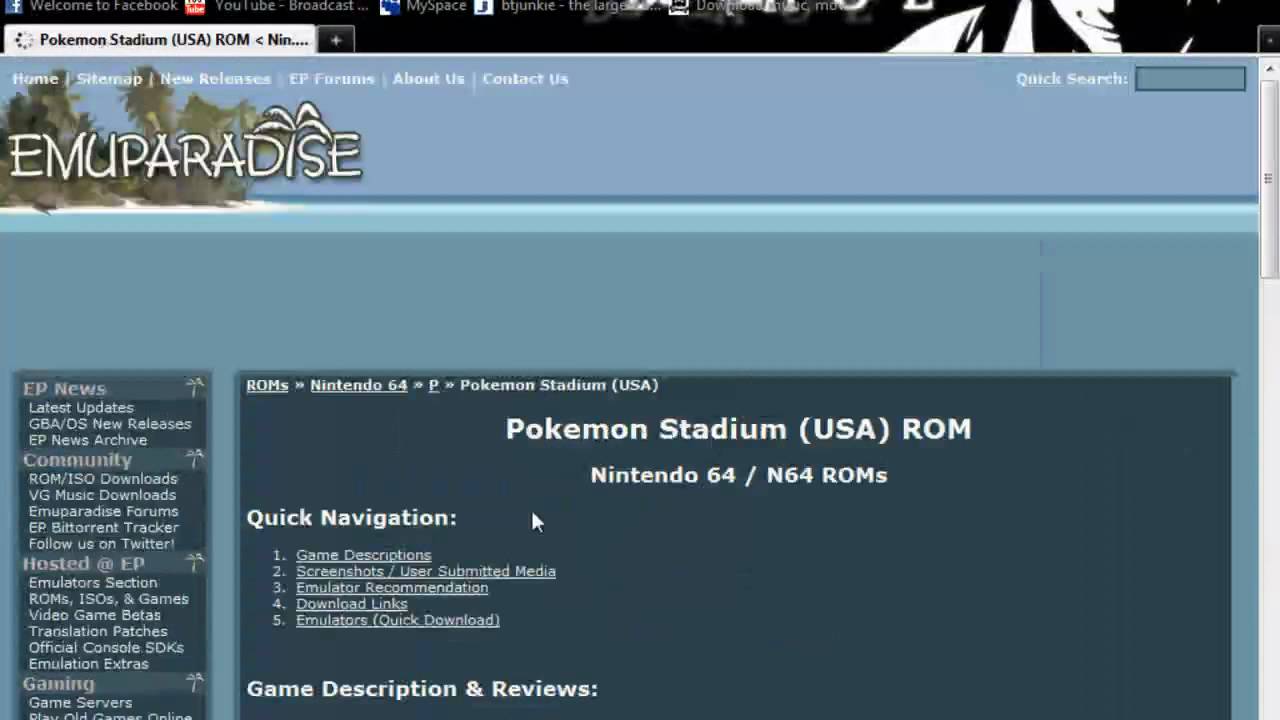Select the Pokemon Stadium (USA) ROM tab

(162, 40)
